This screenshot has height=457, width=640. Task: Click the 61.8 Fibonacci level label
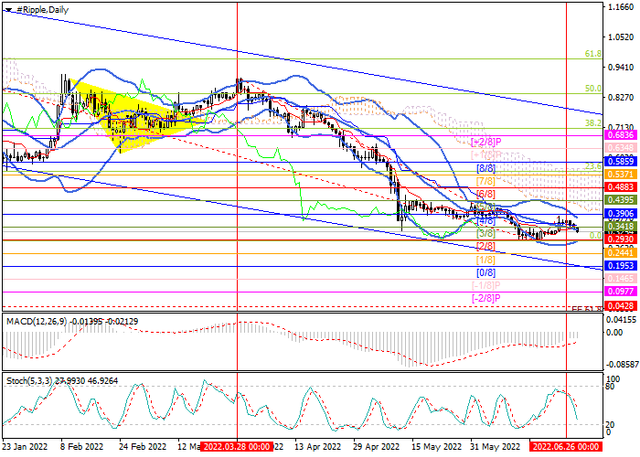[x=591, y=54]
